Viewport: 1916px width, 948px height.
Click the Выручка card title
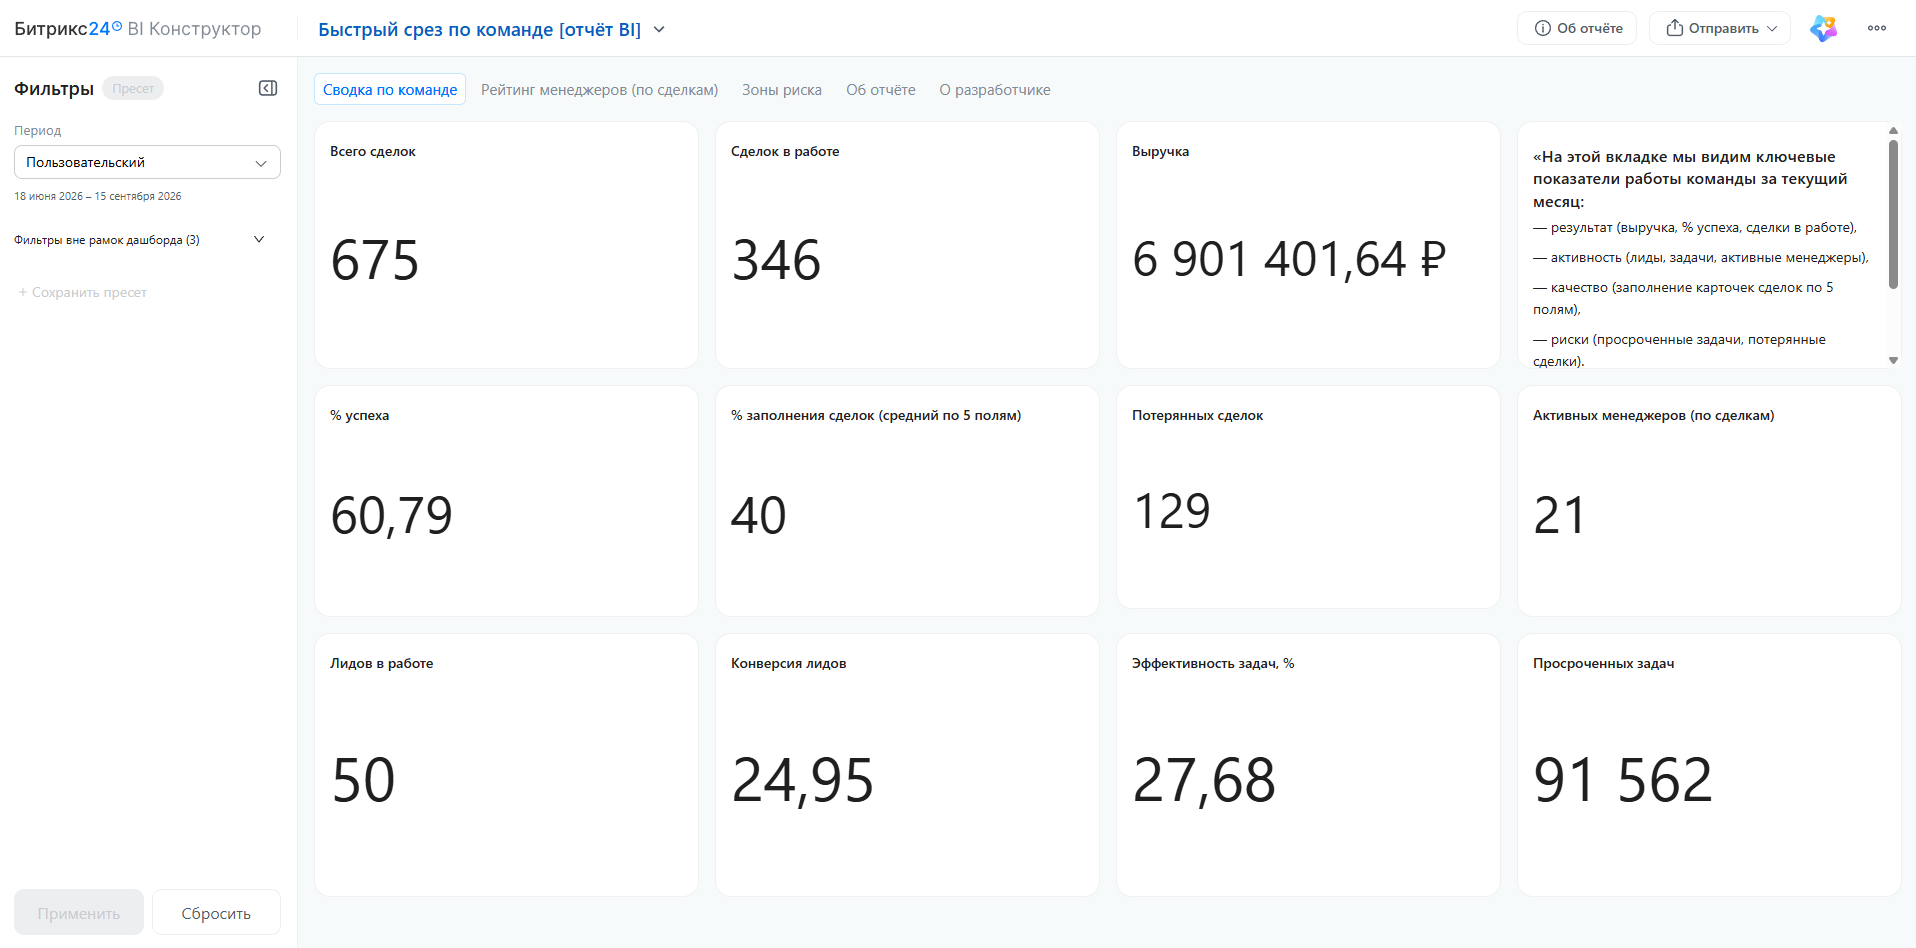pyautogui.click(x=1160, y=151)
